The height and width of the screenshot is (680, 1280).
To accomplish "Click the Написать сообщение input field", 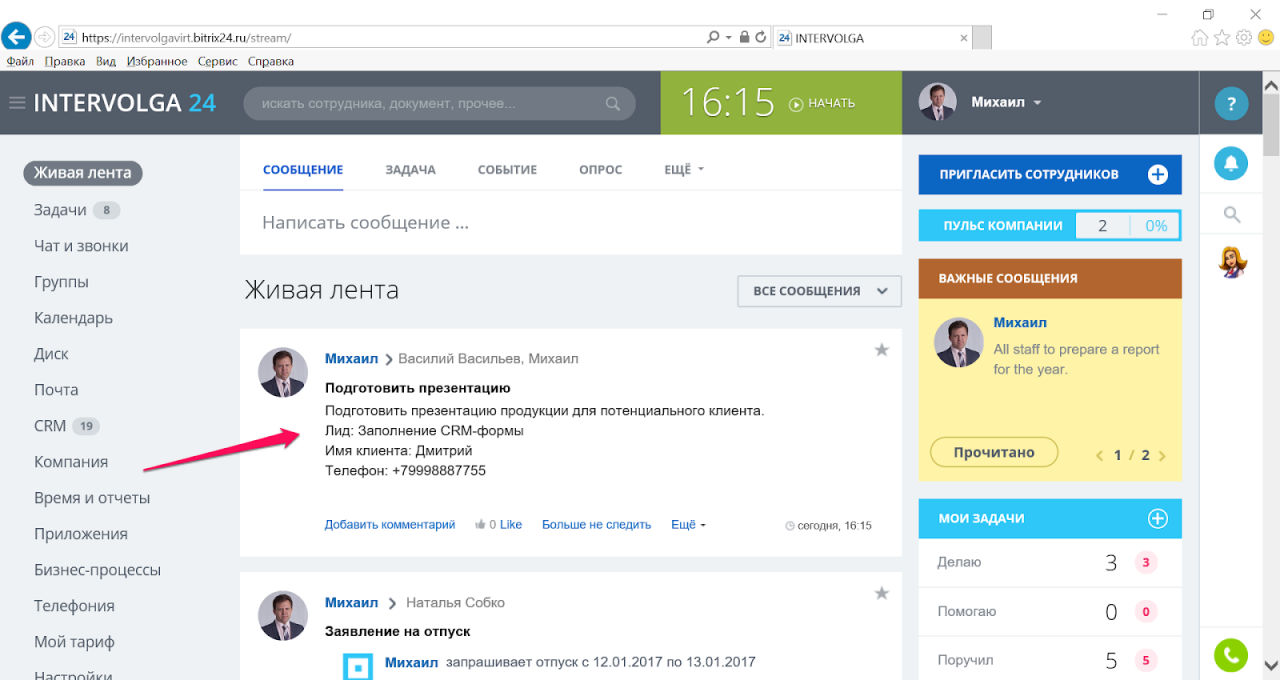I will (x=571, y=222).
